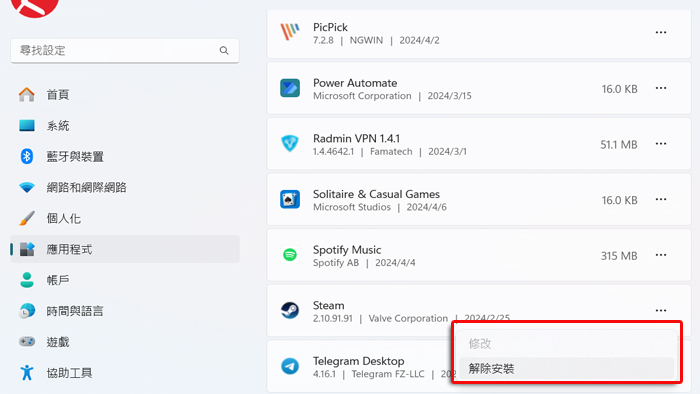Open 時間與語言 settings
Viewport: 700px width, 394px height.
point(125,311)
